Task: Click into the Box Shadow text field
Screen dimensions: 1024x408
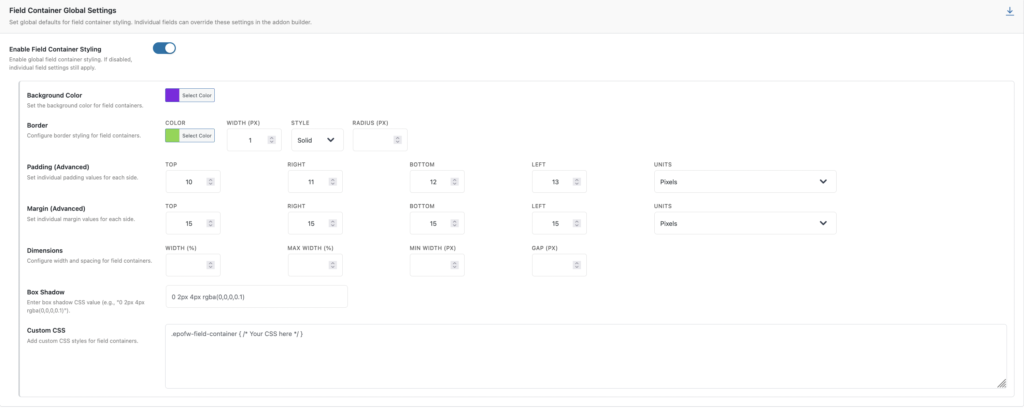Action: [x=256, y=296]
